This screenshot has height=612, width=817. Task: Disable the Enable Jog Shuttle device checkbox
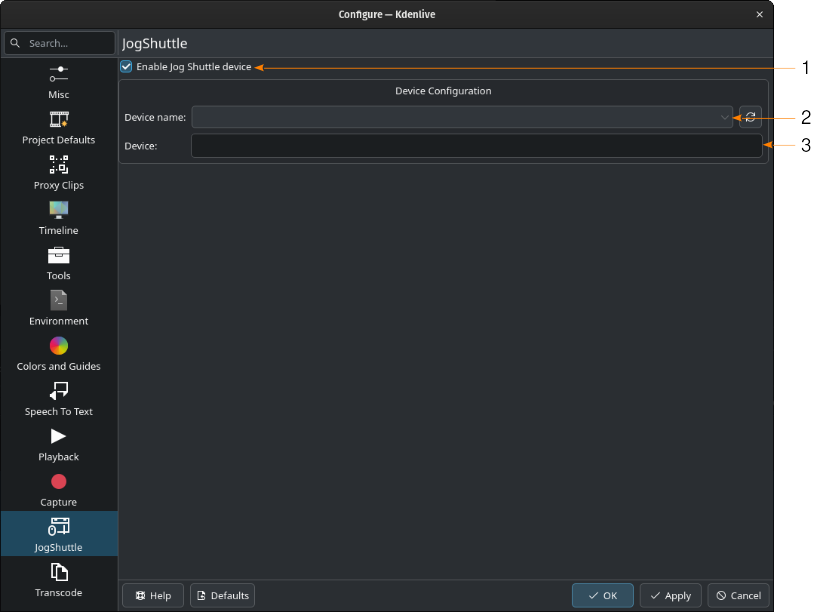click(126, 67)
